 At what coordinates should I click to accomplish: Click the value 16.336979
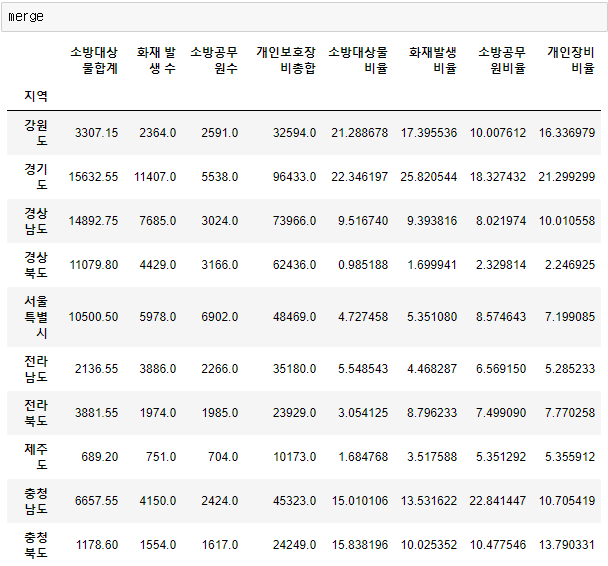567,133
